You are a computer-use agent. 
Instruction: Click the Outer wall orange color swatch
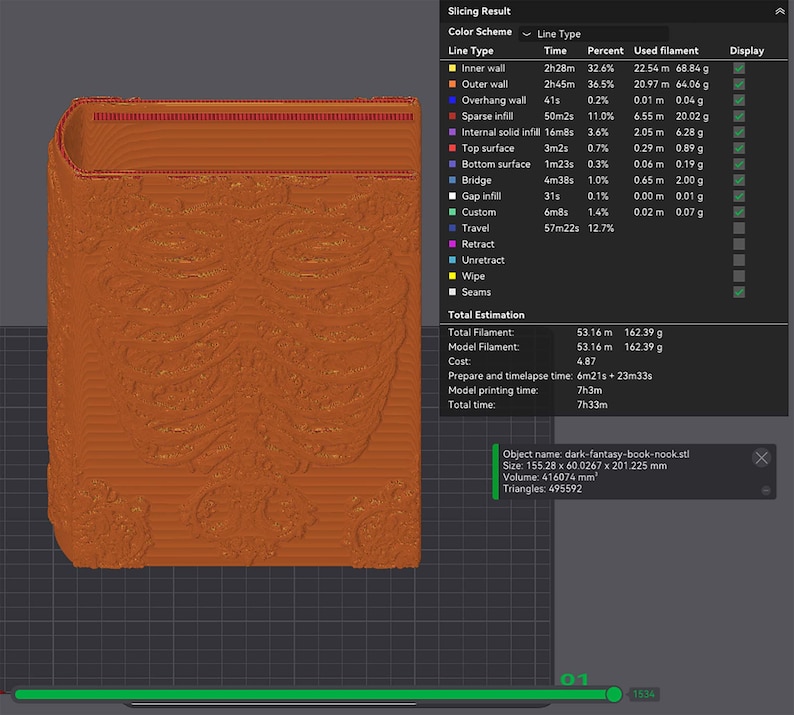click(x=452, y=84)
